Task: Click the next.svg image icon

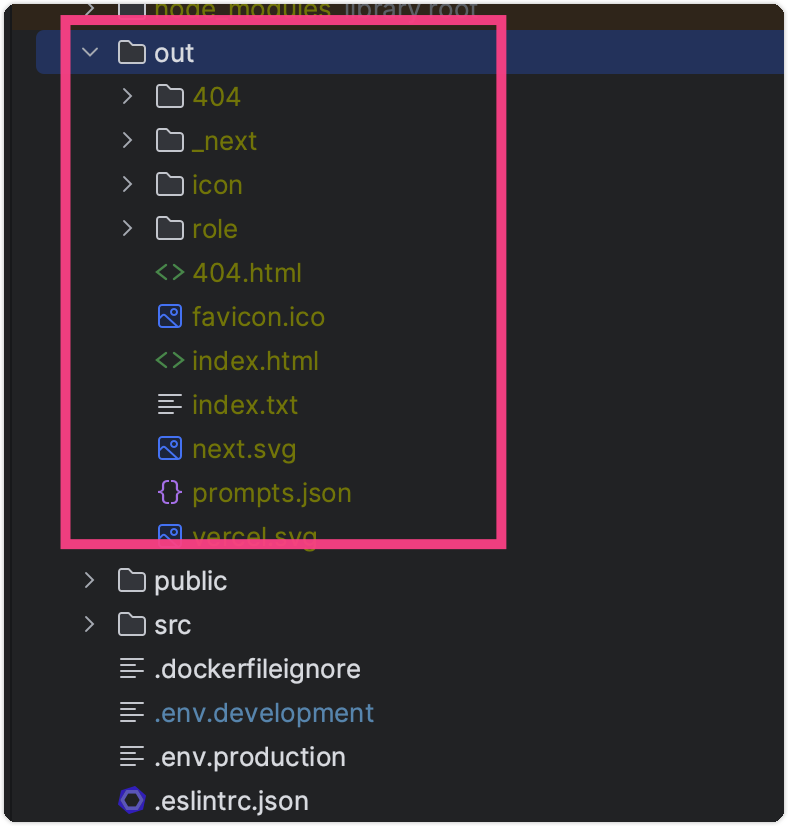Action: [170, 449]
